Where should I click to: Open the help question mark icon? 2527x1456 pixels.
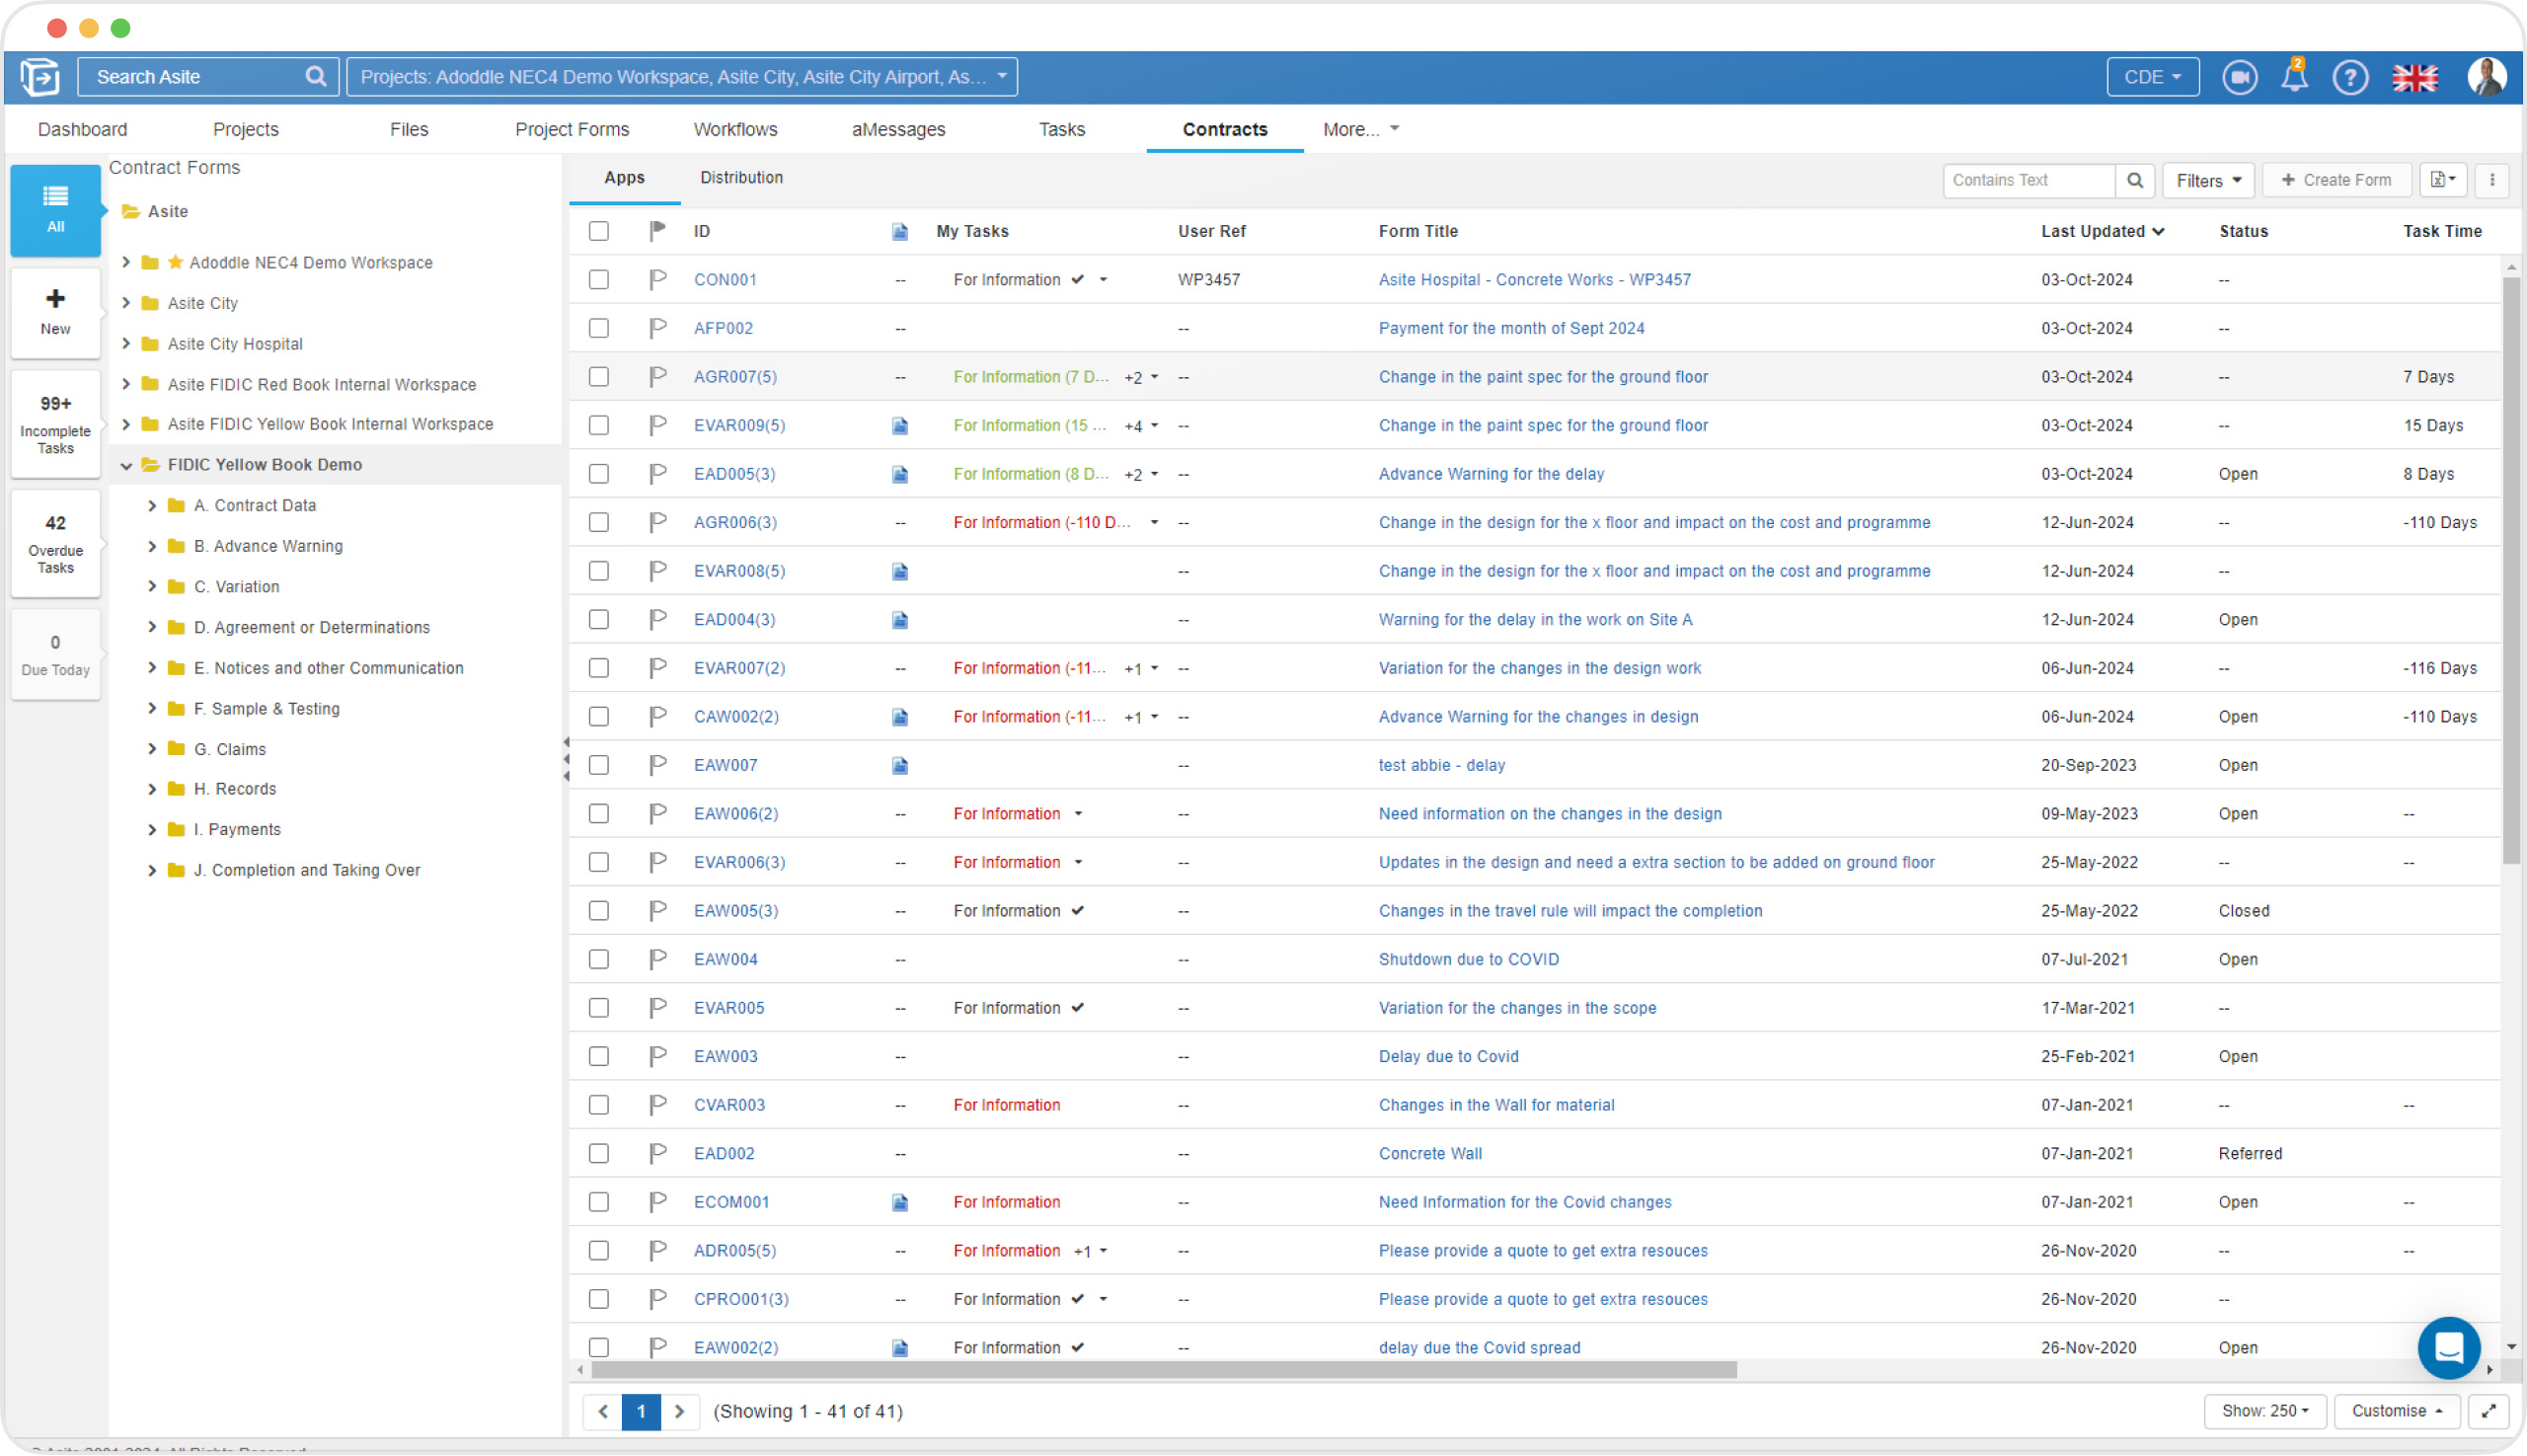click(x=2351, y=77)
